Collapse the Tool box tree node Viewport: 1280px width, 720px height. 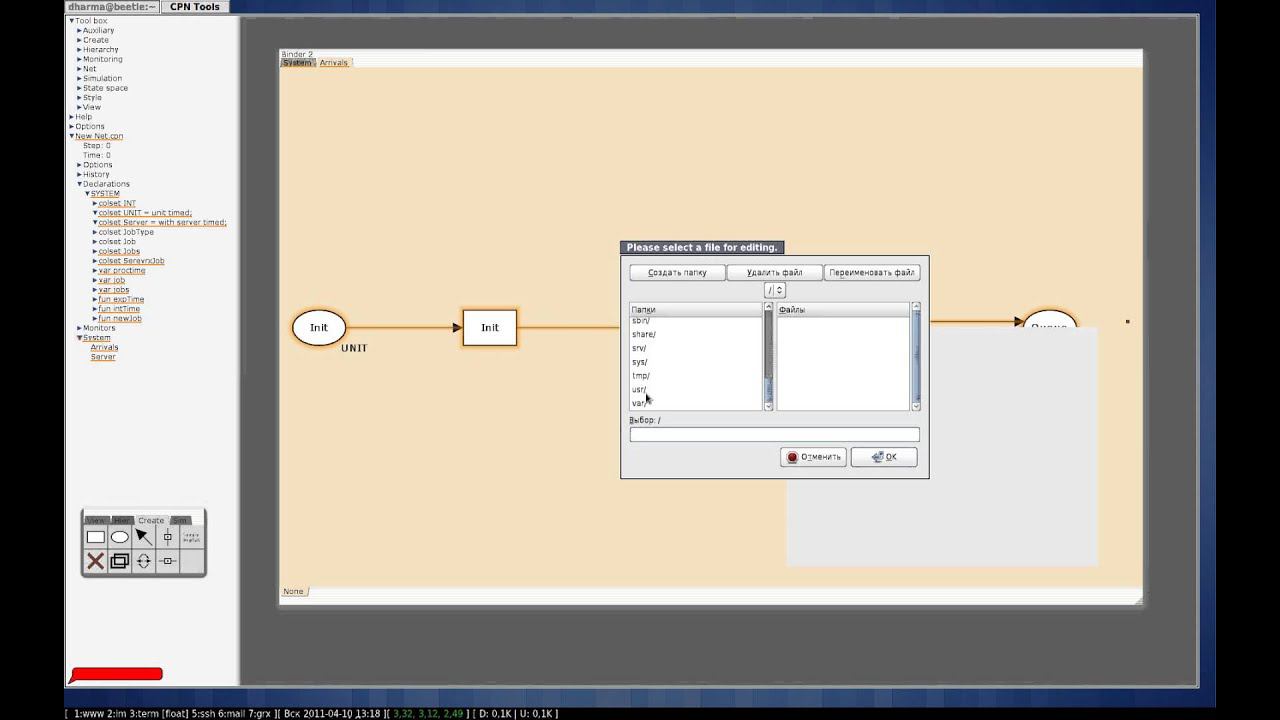point(71,21)
